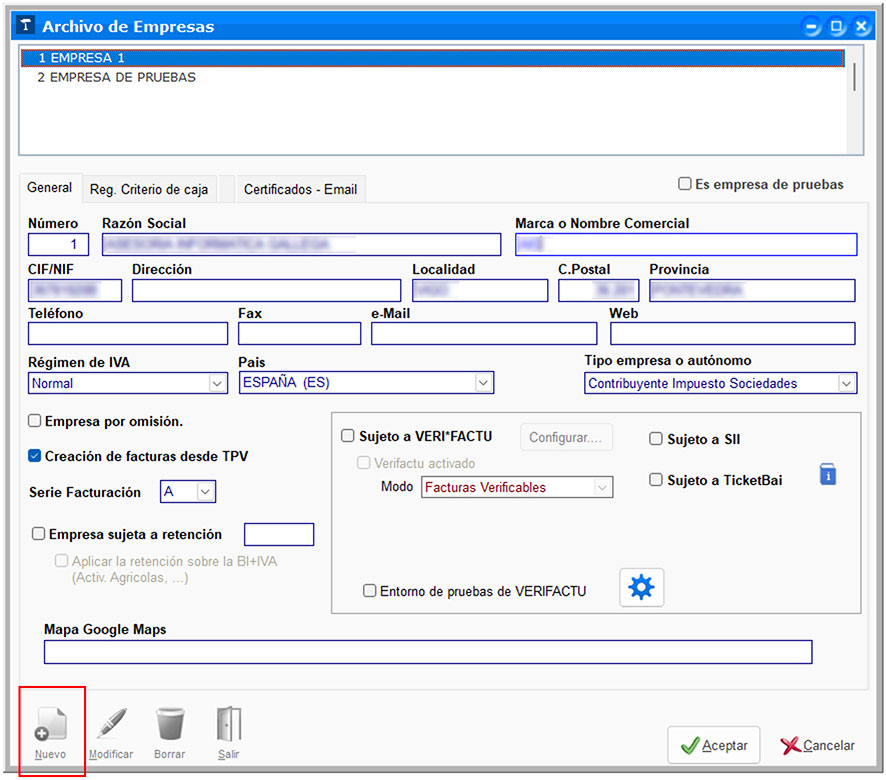Screen dimensions: 886x780
Task: Open the Régimen de IVA dropdown
Action: pos(217,383)
